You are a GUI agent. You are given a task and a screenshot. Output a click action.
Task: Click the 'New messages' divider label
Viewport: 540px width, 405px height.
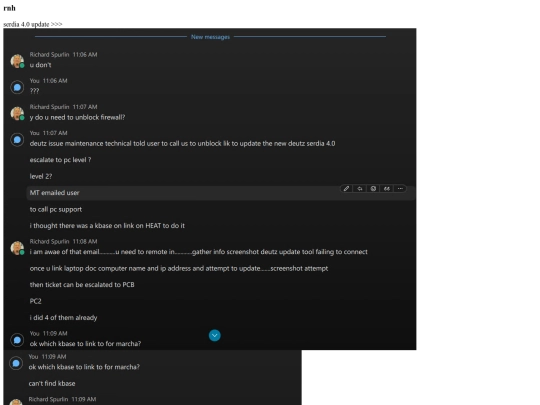point(210,37)
